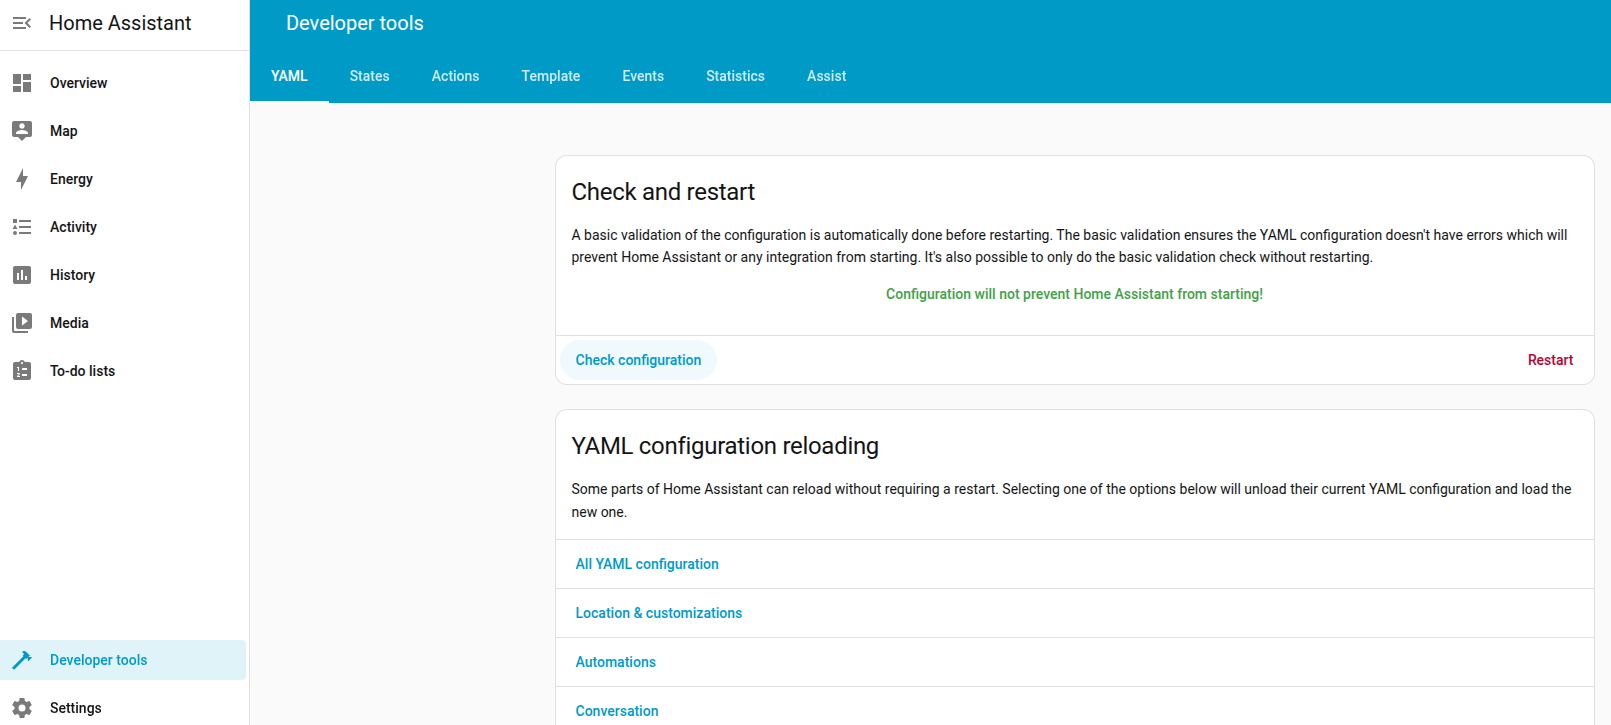Click the To-do lists clipboard icon
Screen dimensions: 1611x725
[22, 371]
